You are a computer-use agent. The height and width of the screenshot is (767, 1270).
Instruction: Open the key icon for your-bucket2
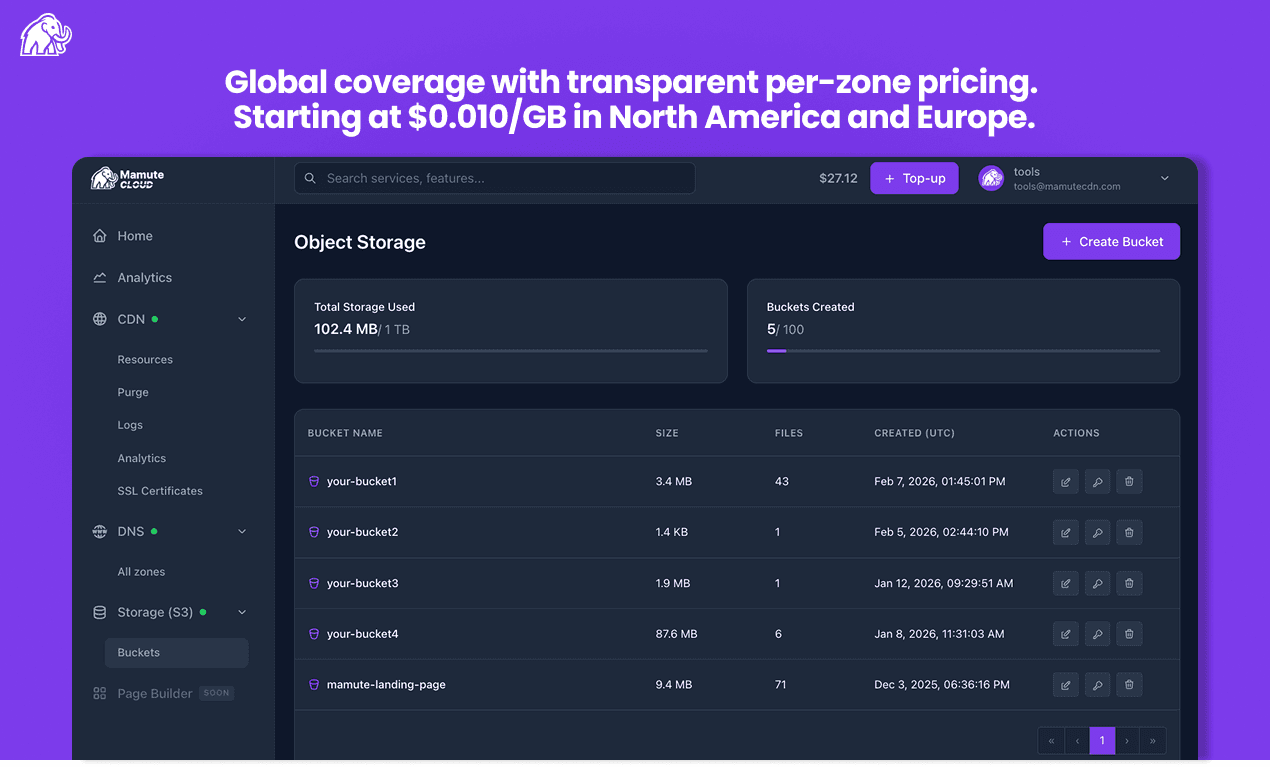click(1097, 532)
